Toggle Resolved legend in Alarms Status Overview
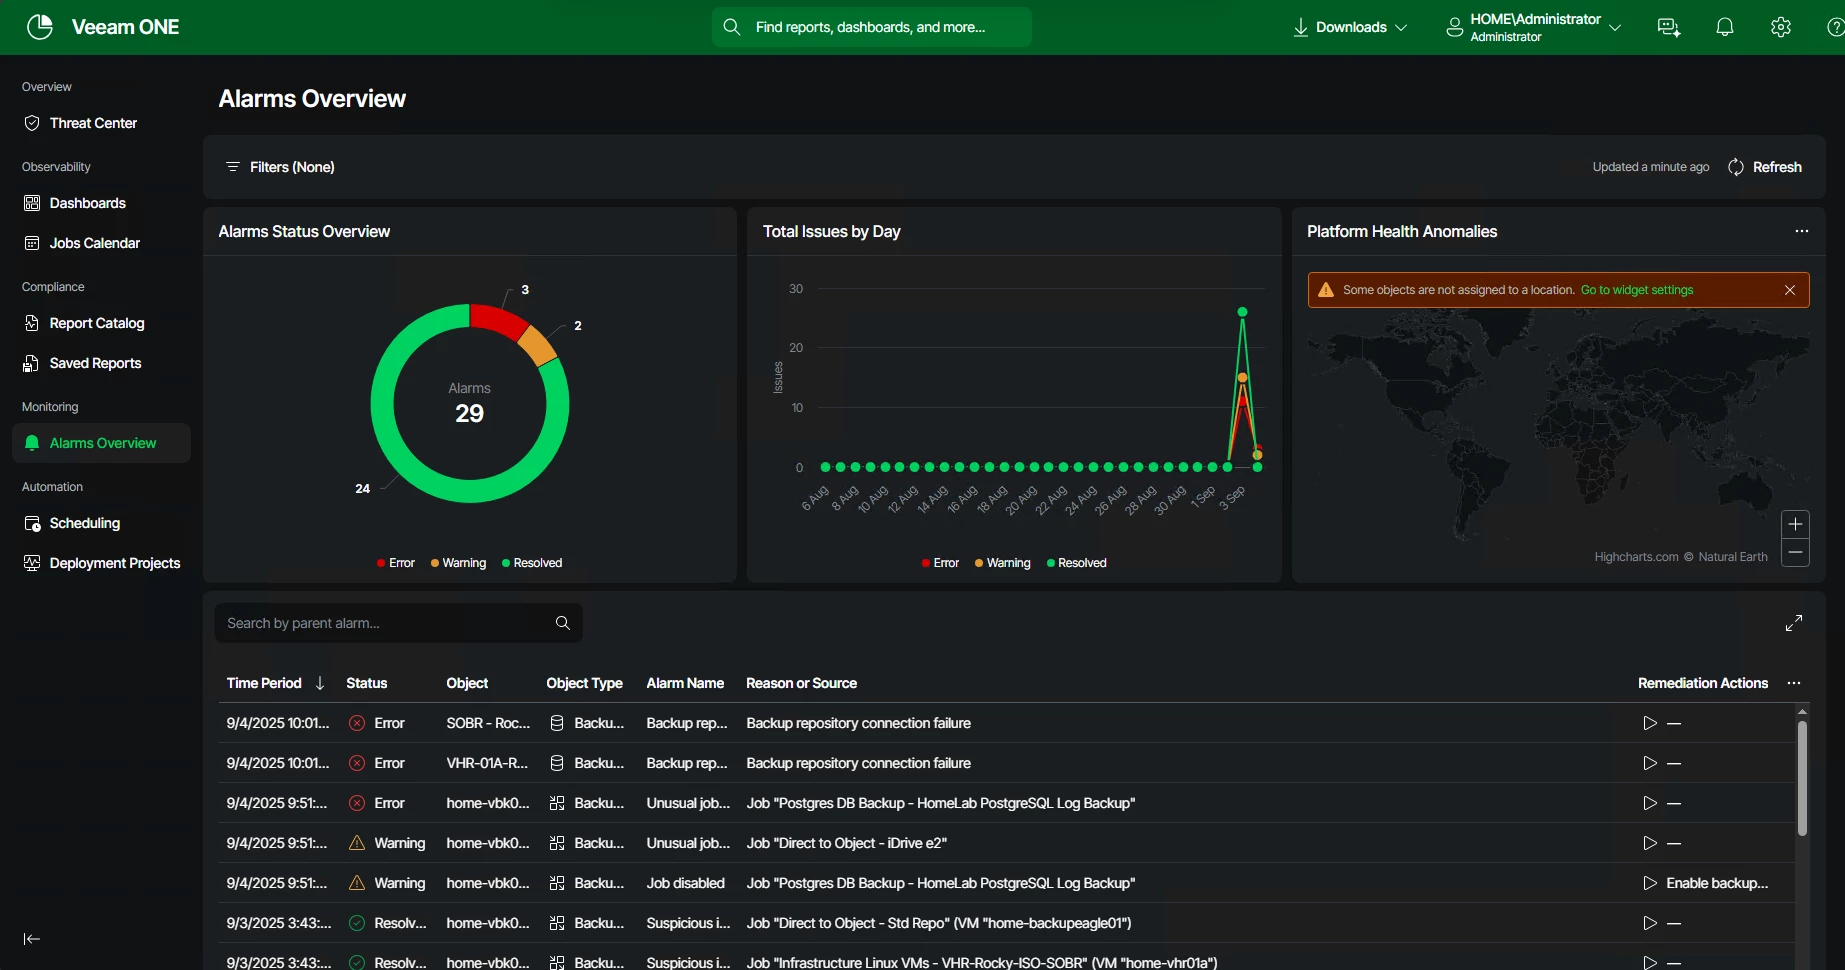Viewport: 1845px width, 970px height. 532,563
